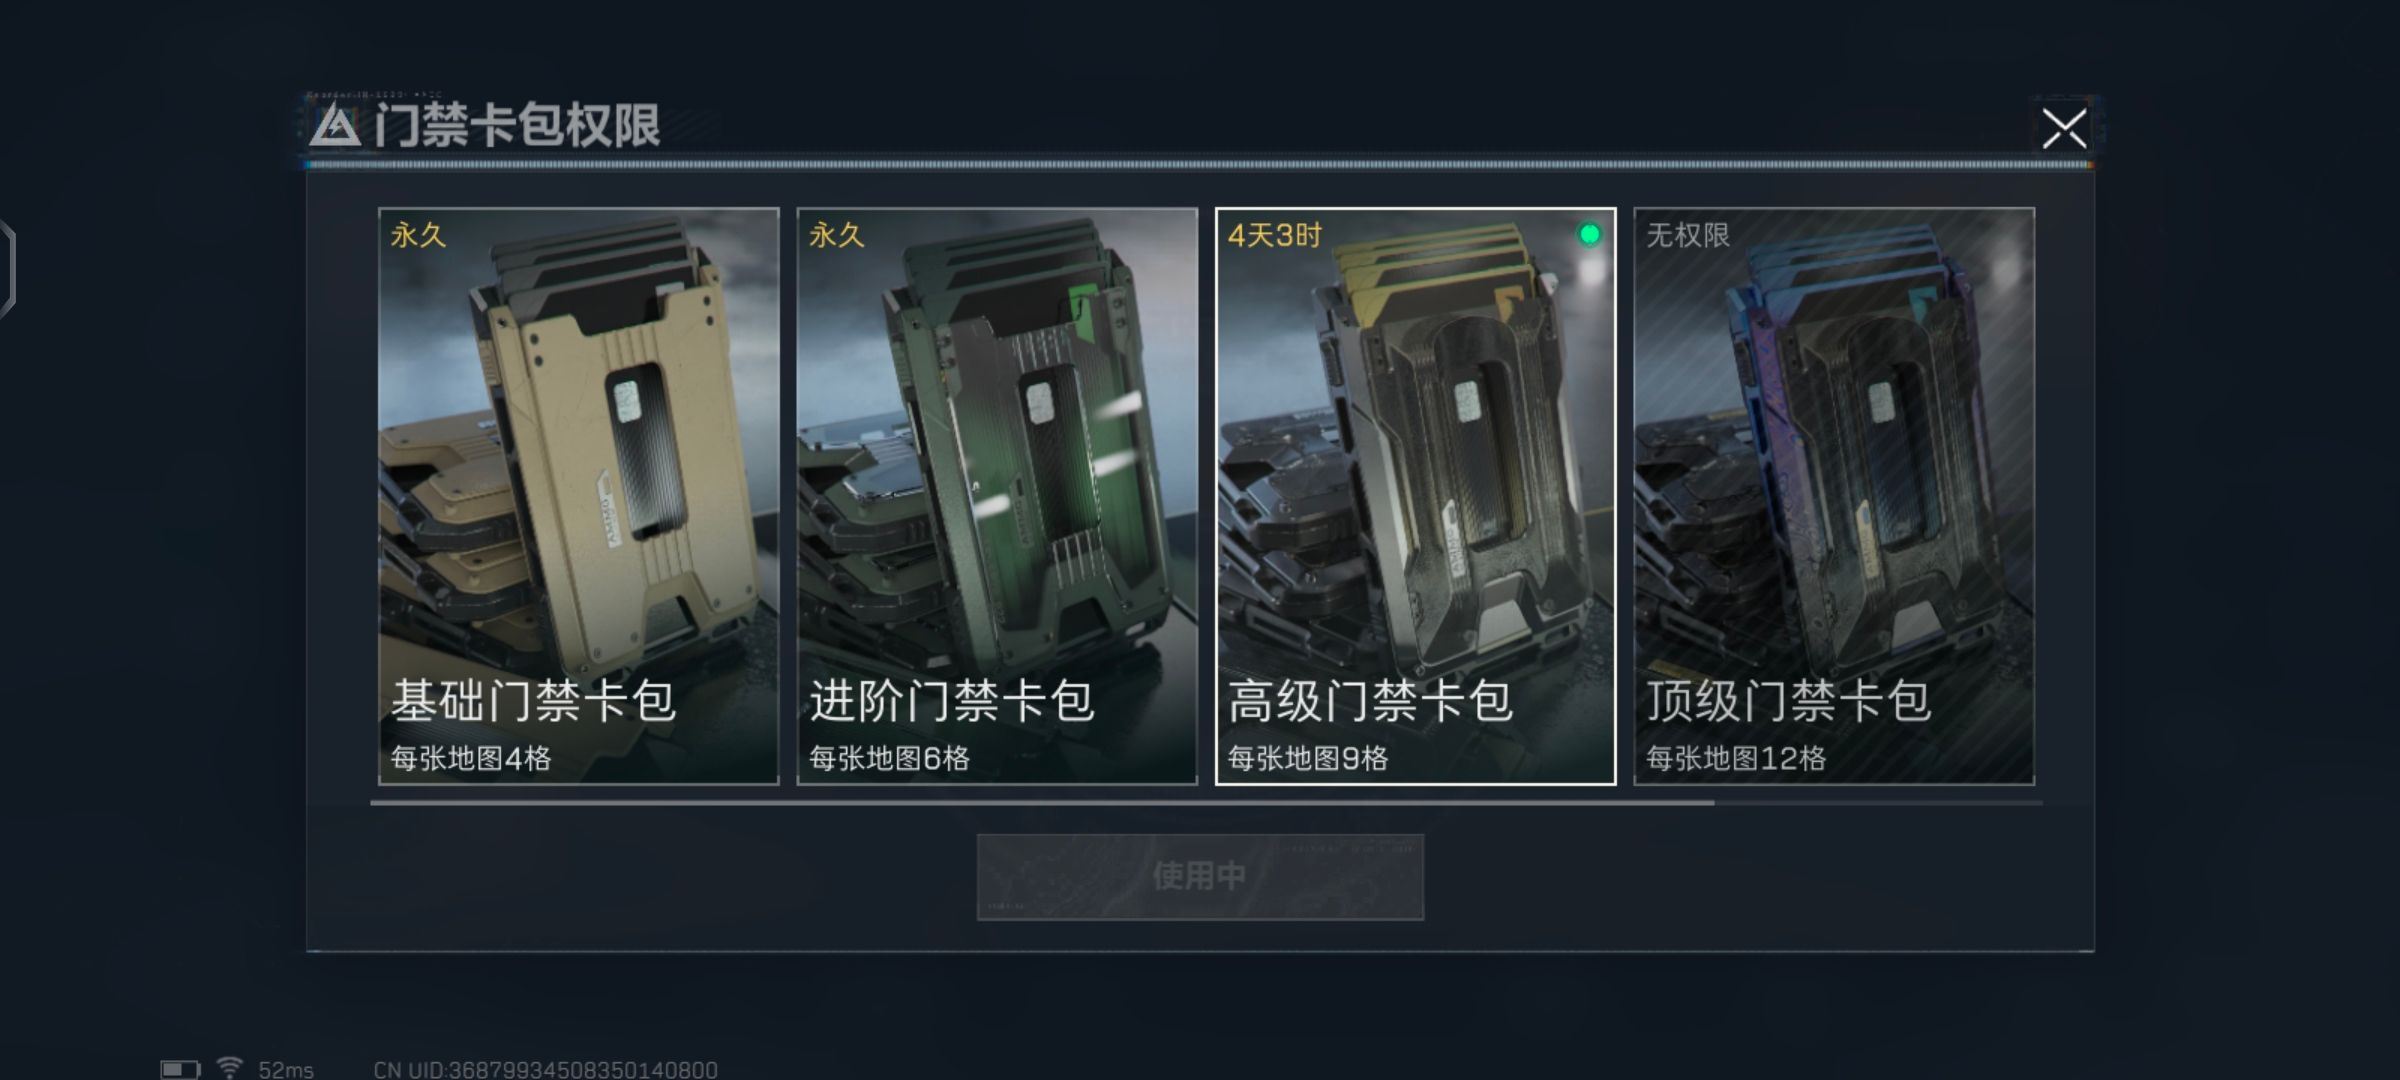Click the 每张地图9格 description text

coord(1308,759)
